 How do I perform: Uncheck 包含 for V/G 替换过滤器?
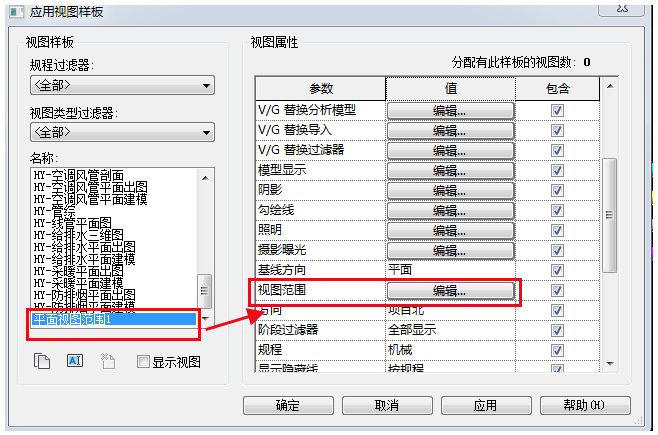[557, 151]
